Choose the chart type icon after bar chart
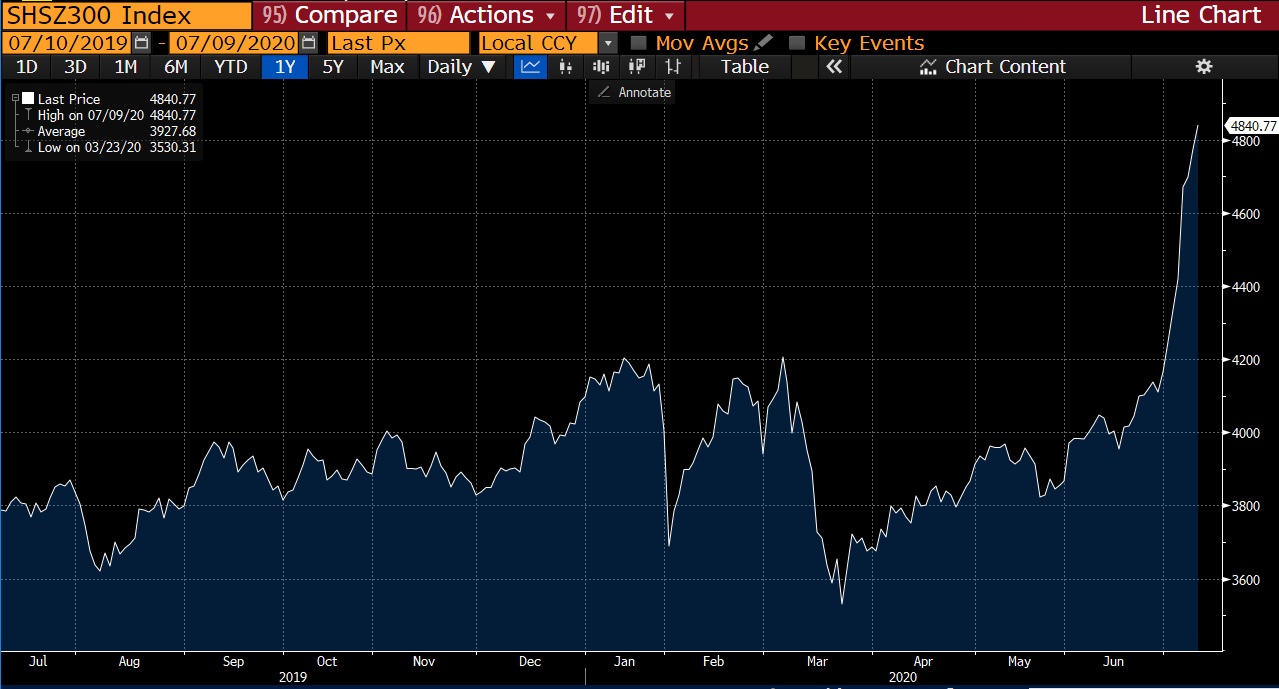Screen dimensions: 1279x689 click(601, 67)
